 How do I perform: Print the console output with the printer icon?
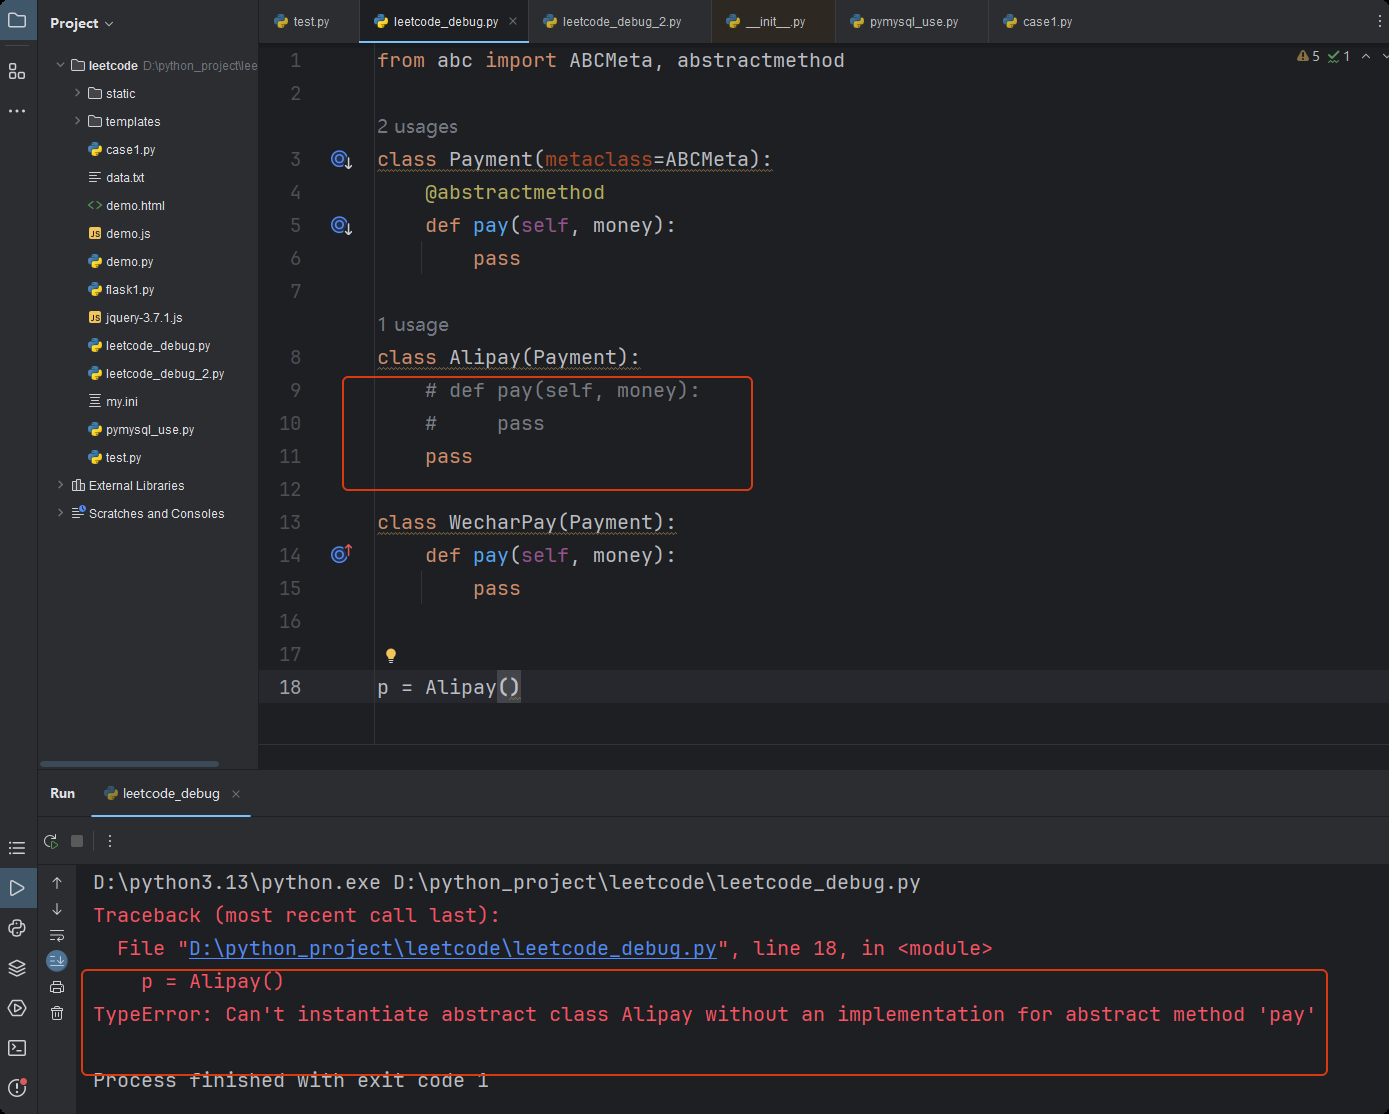click(x=57, y=987)
